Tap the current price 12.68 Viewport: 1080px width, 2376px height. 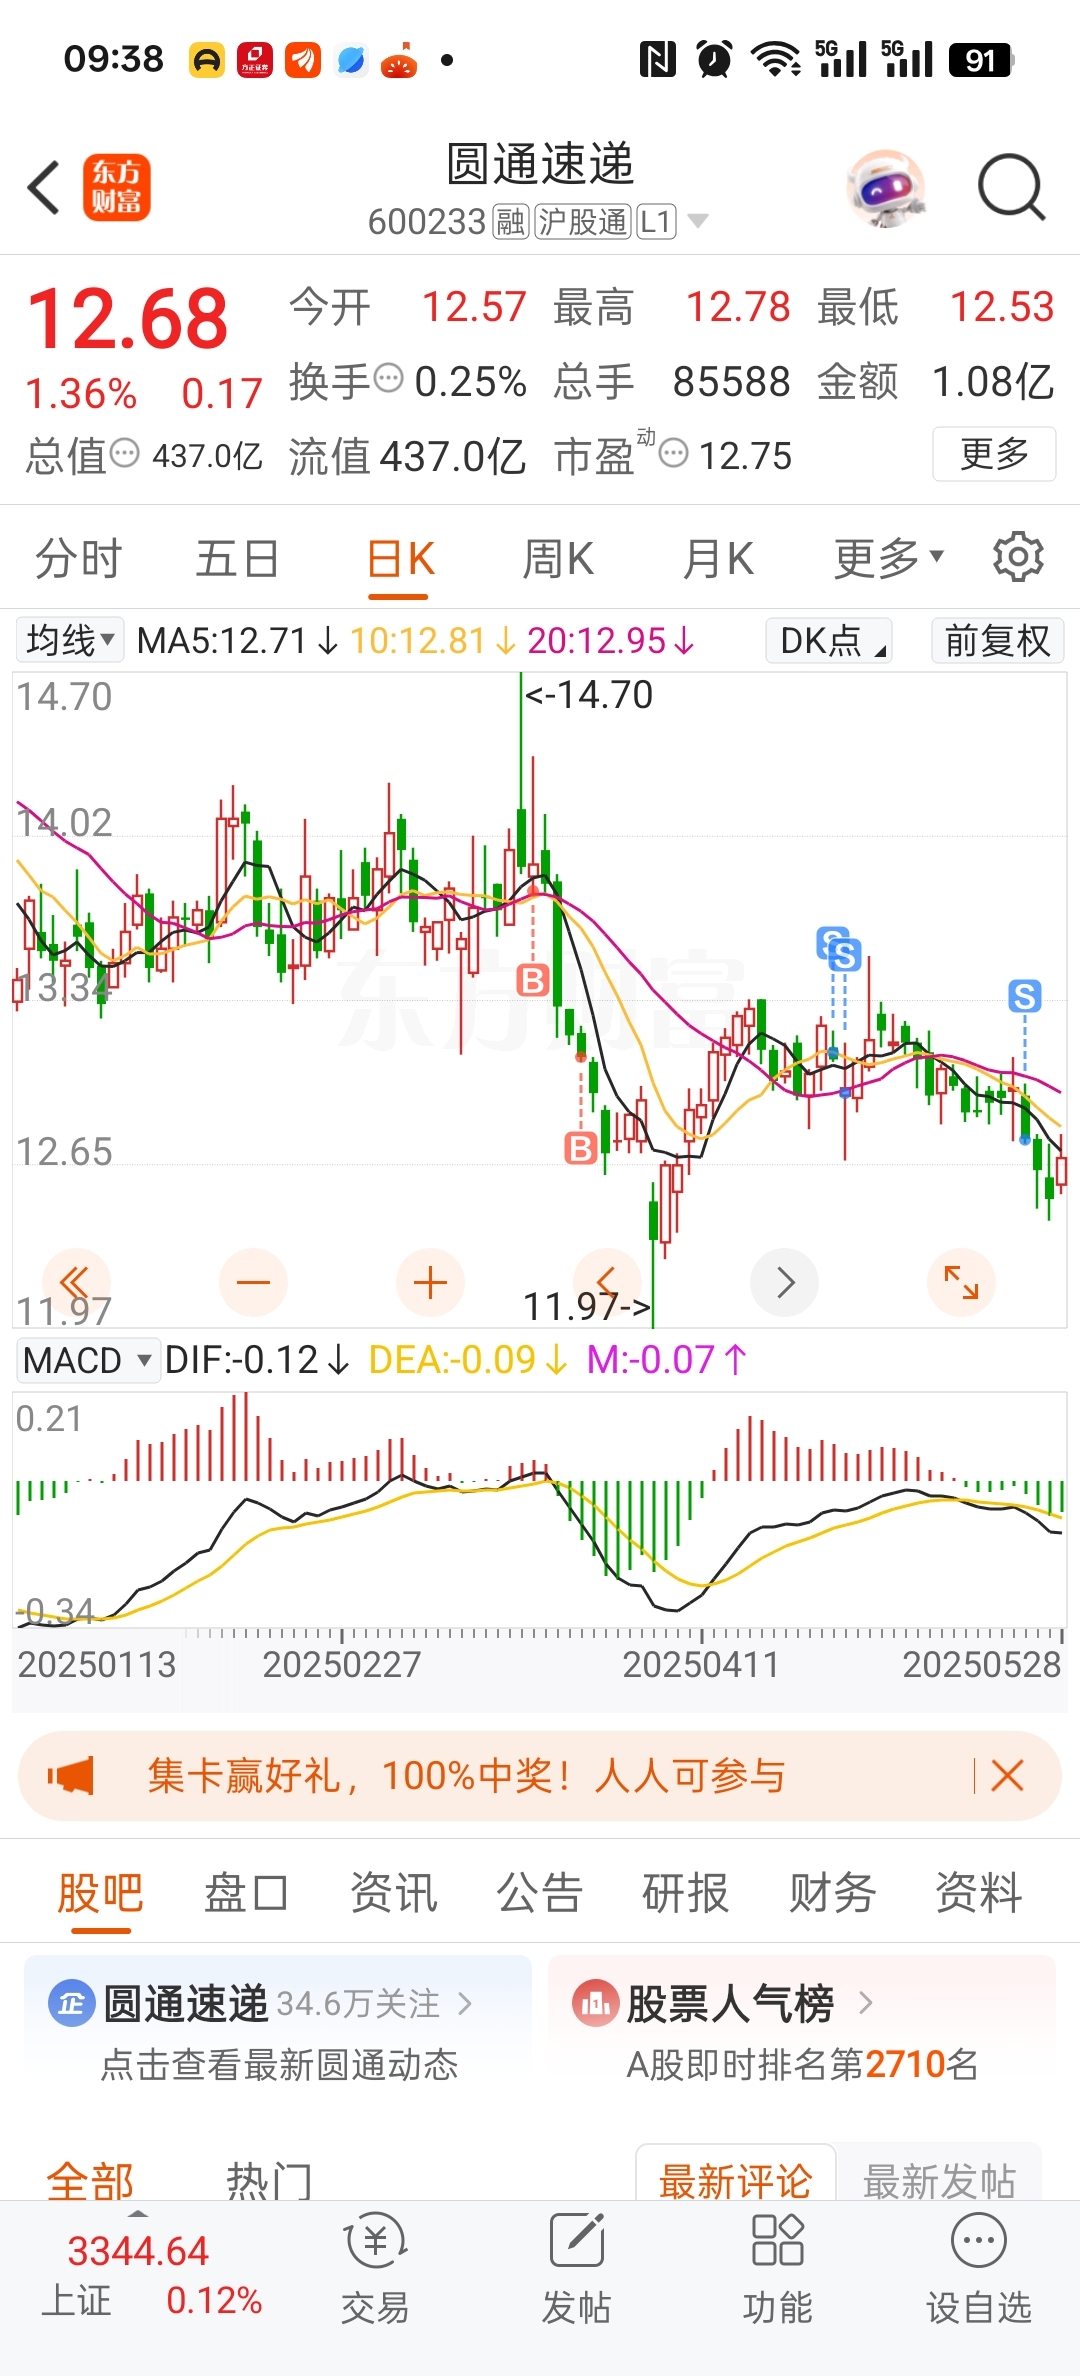point(128,319)
